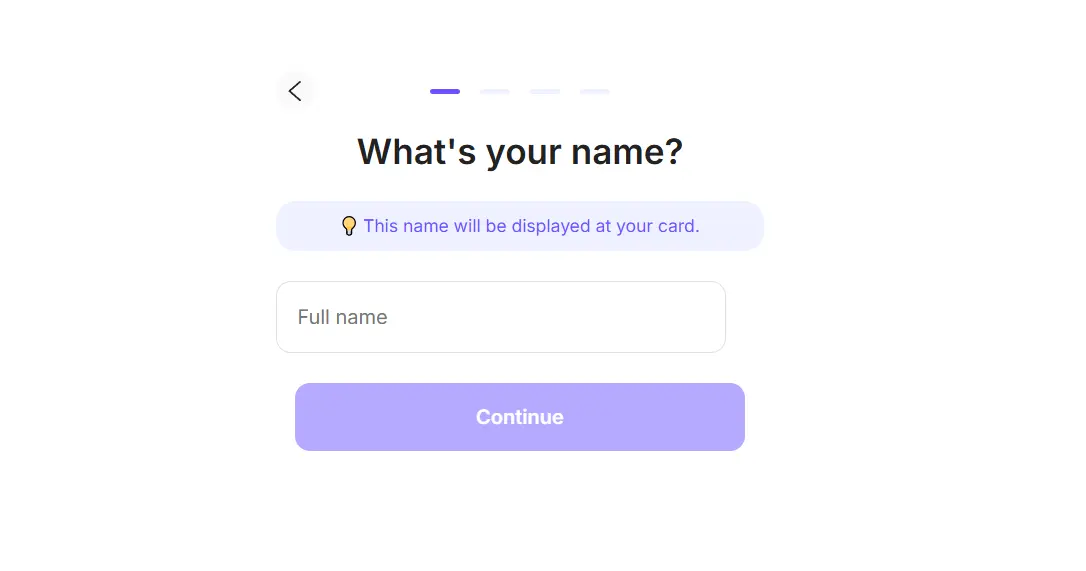This screenshot has height=571, width=1086.
Task: Click the yellow lightbulb tip icon
Action: (x=349, y=226)
